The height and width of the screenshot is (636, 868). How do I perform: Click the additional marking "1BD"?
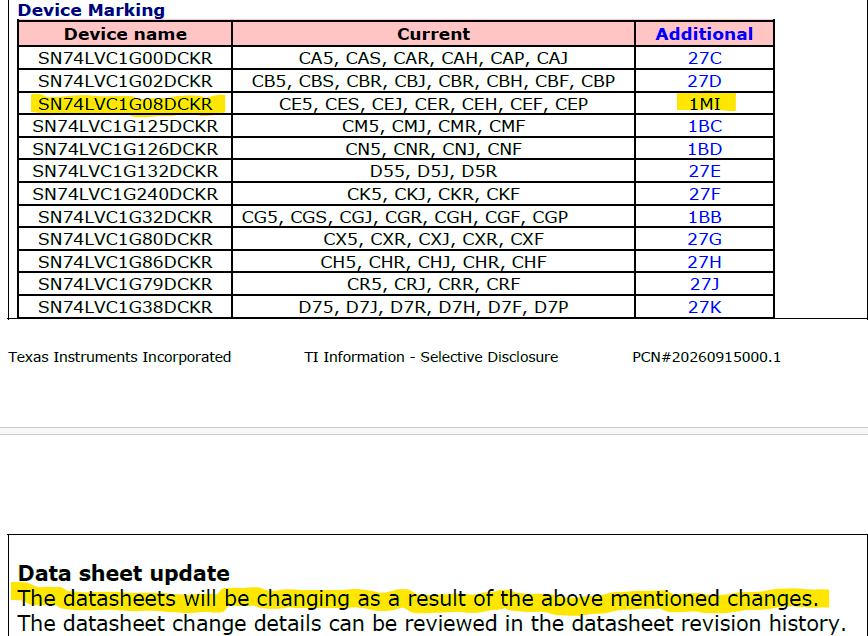coord(705,149)
